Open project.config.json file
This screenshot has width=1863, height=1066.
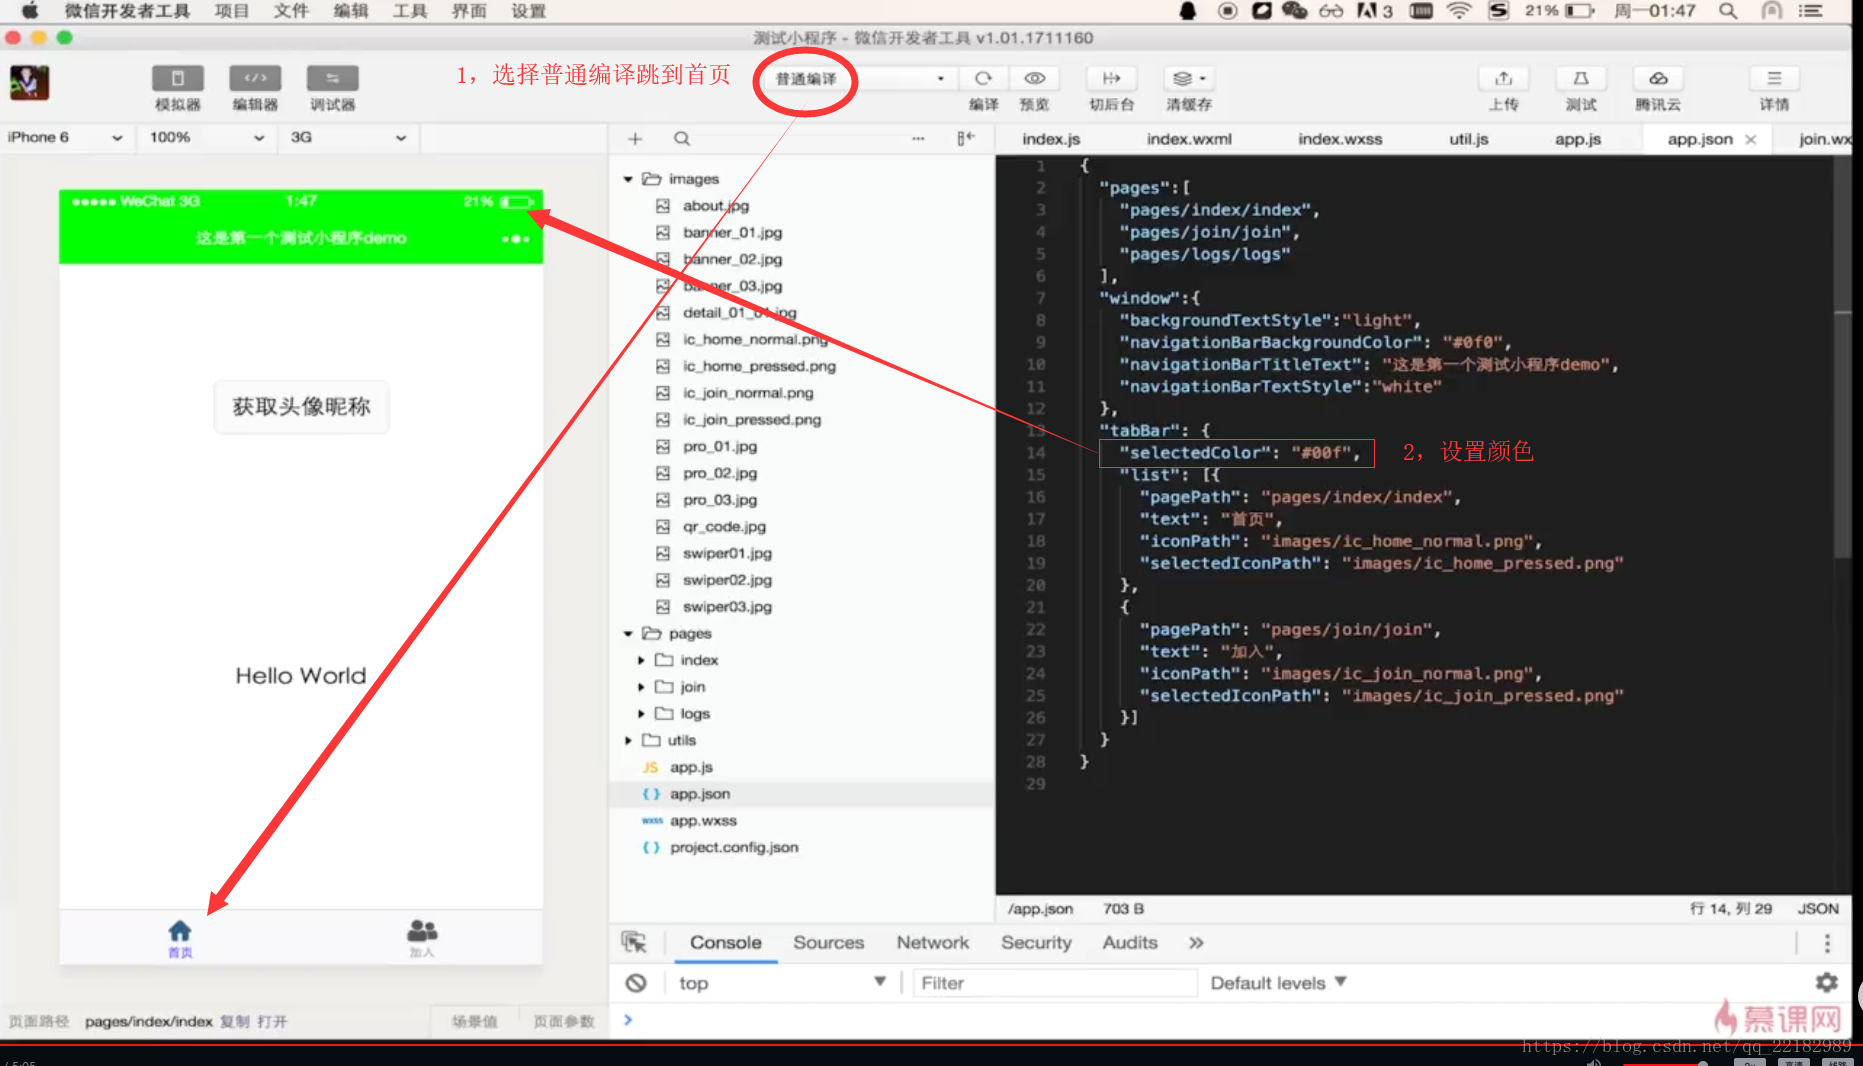pos(734,848)
